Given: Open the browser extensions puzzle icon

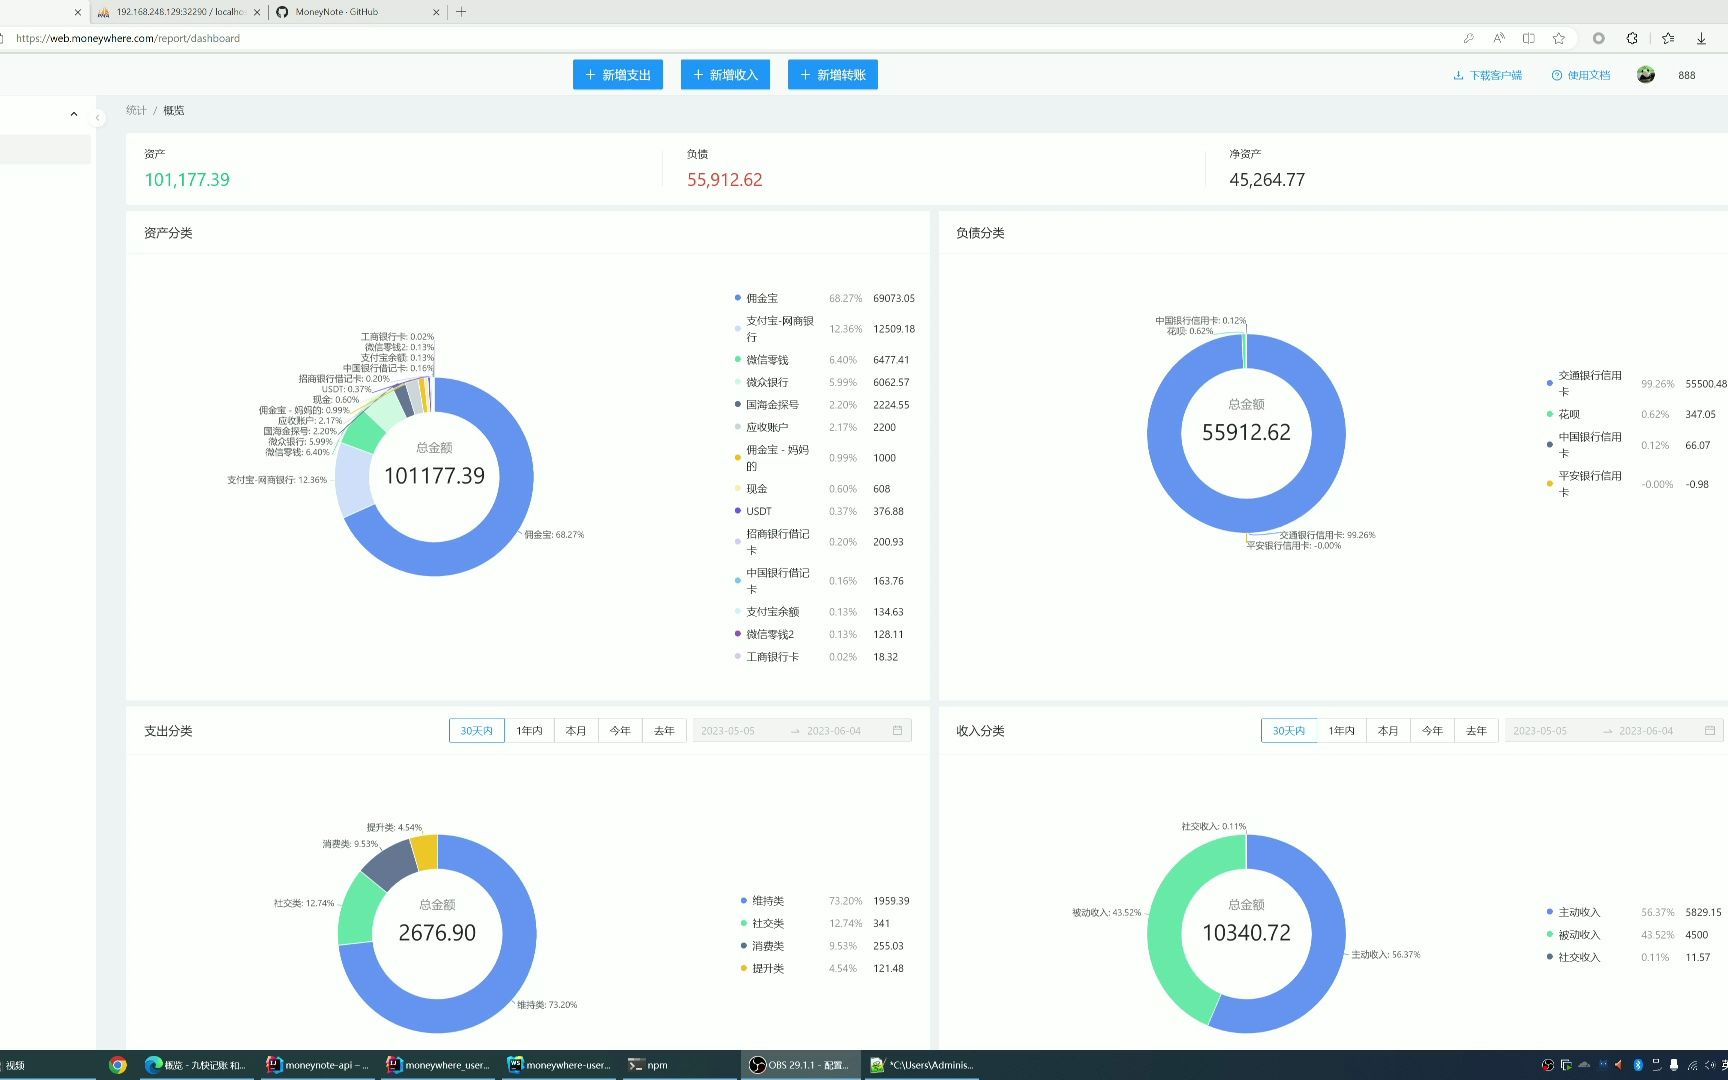Looking at the screenshot, I should click(1632, 38).
